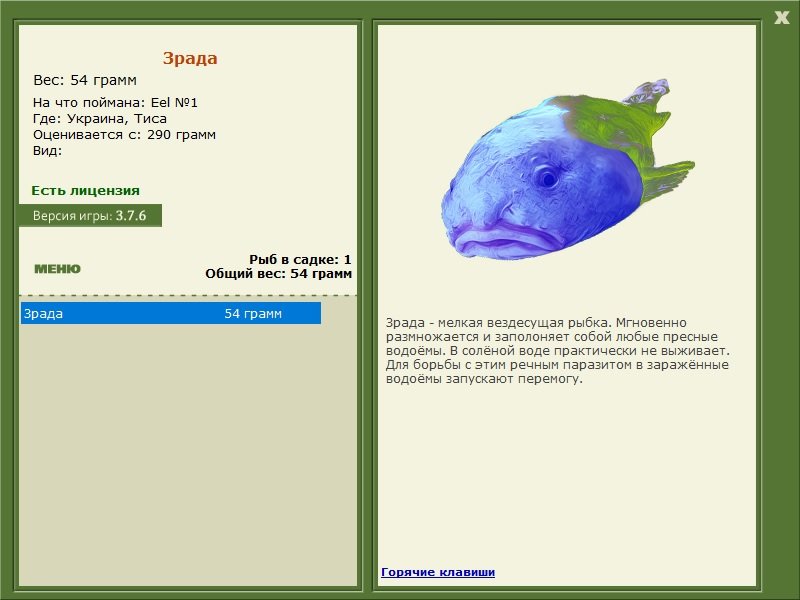The height and width of the screenshot is (600, 800).
Task: Click the Оценивается с: 290 грамм line
Action: [x=123, y=133]
